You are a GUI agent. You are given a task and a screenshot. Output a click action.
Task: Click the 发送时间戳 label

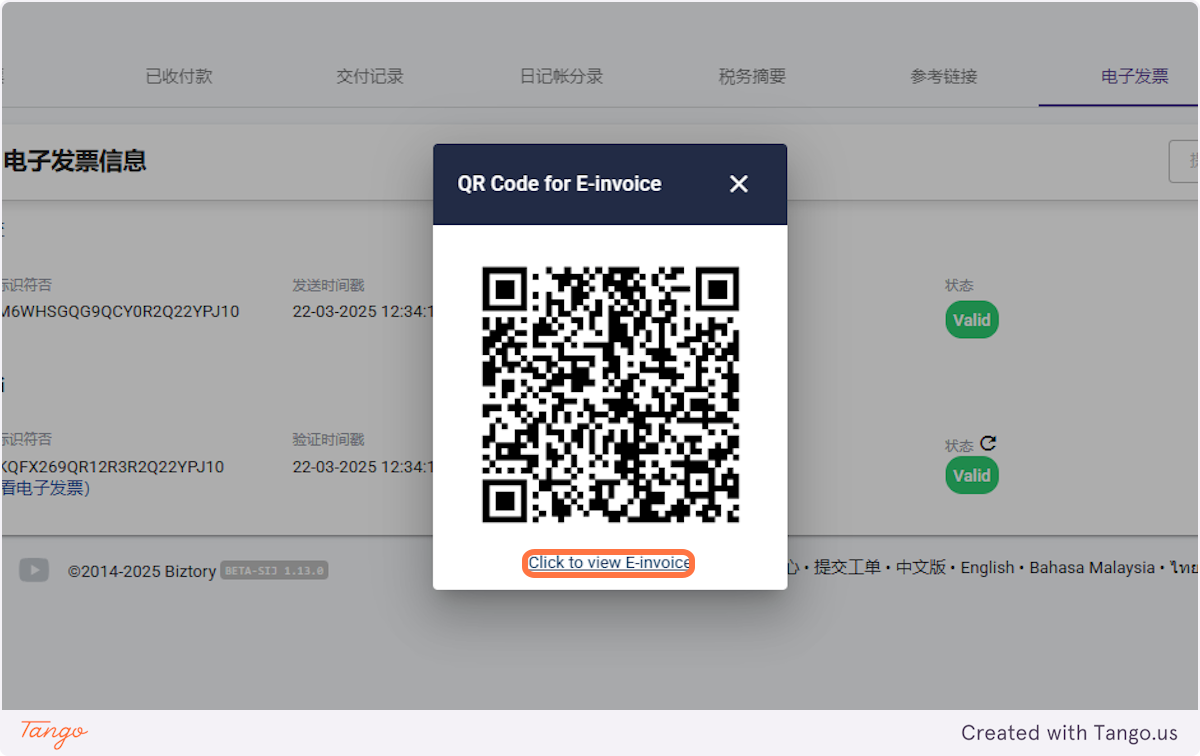328,285
